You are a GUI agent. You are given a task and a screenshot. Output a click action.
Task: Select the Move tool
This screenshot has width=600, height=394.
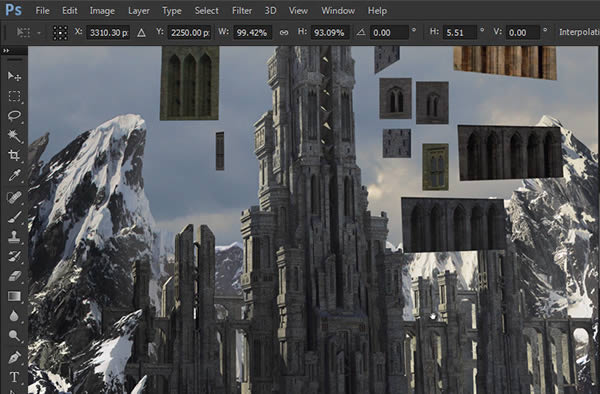click(x=14, y=76)
